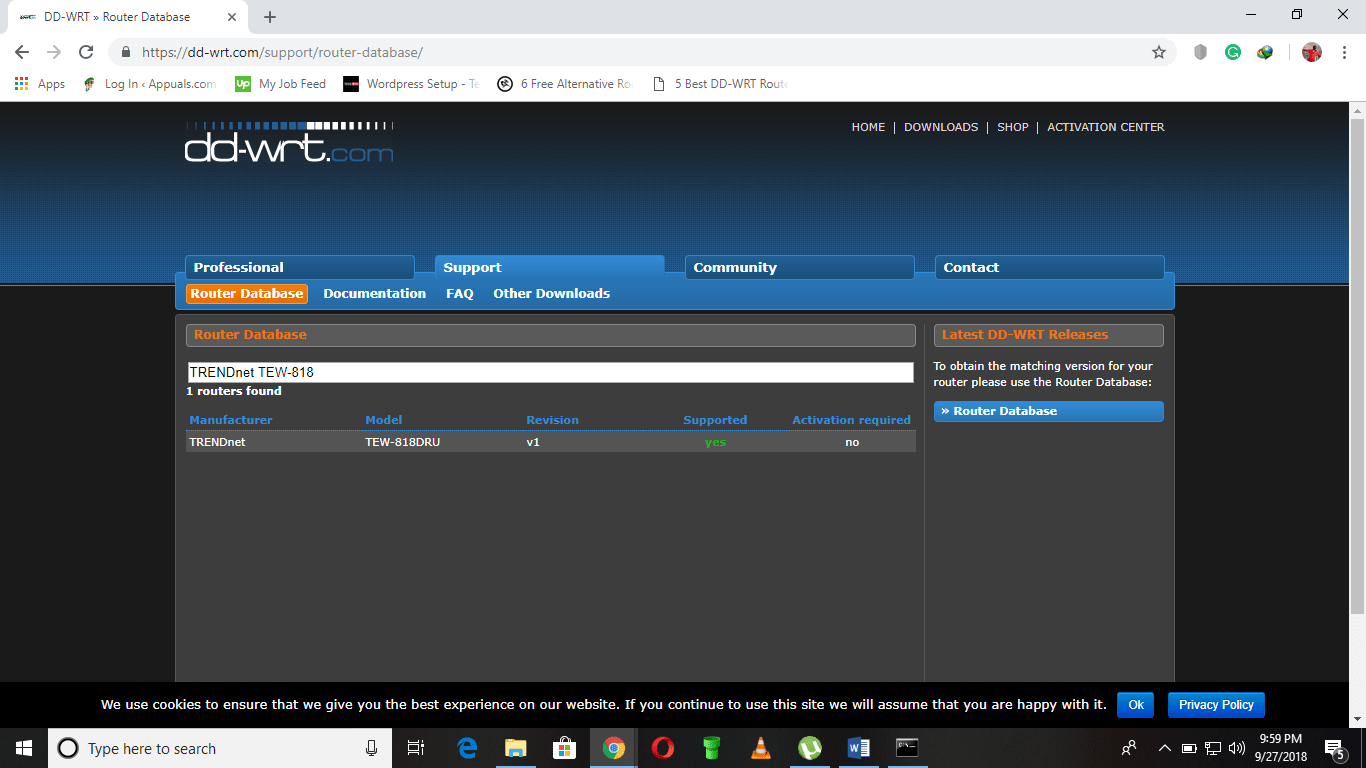
Task: Switch to the Support tab
Action: (x=550, y=267)
